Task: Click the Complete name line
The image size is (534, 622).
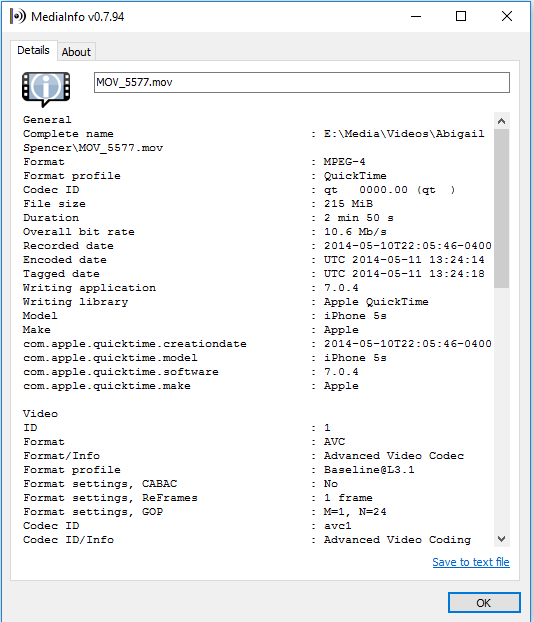Action: click(x=254, y=134)
